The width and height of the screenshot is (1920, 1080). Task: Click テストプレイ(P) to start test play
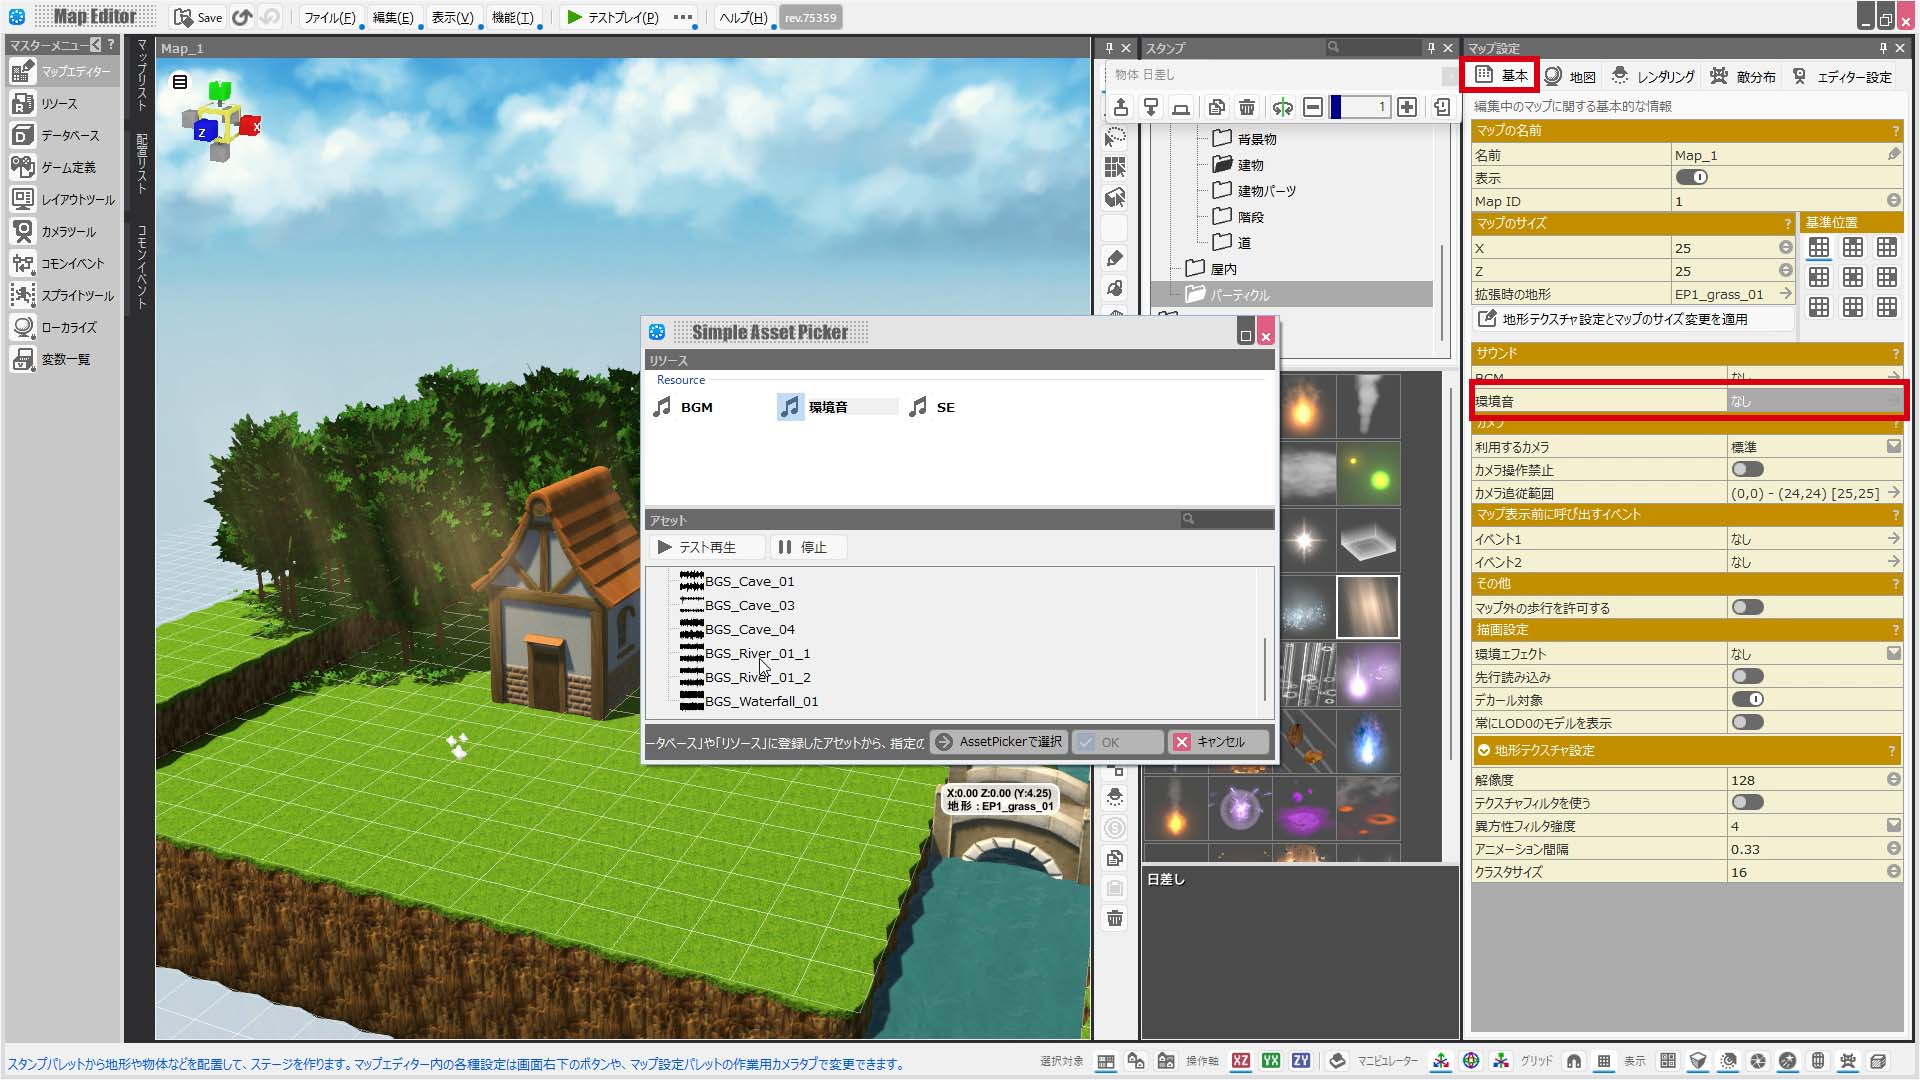612,17
